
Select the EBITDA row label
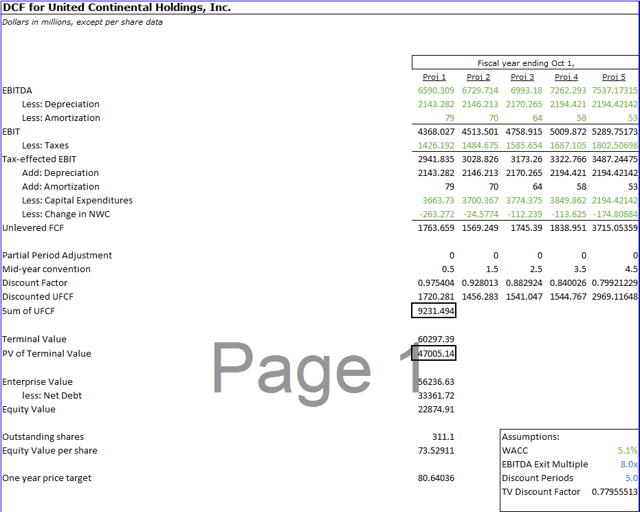17,90
